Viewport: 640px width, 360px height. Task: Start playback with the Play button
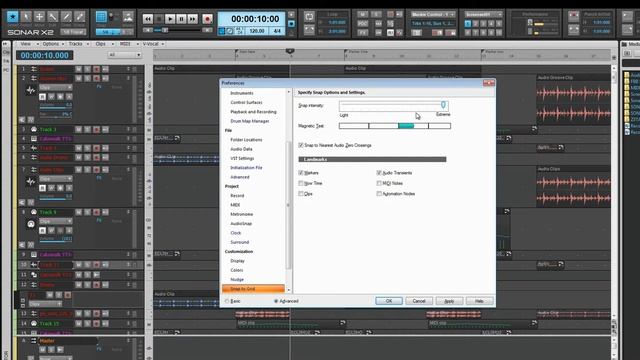(170, 19)
